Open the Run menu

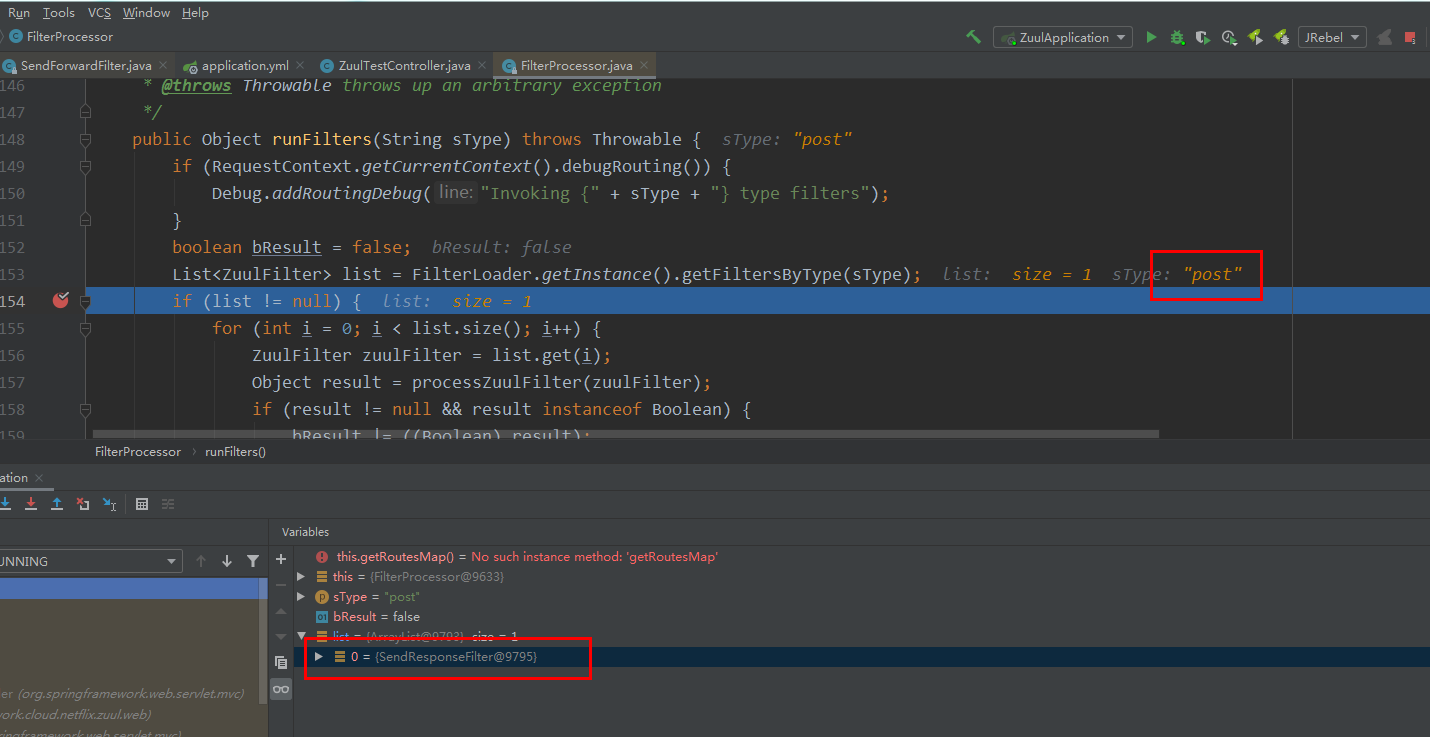click(19, 12)
